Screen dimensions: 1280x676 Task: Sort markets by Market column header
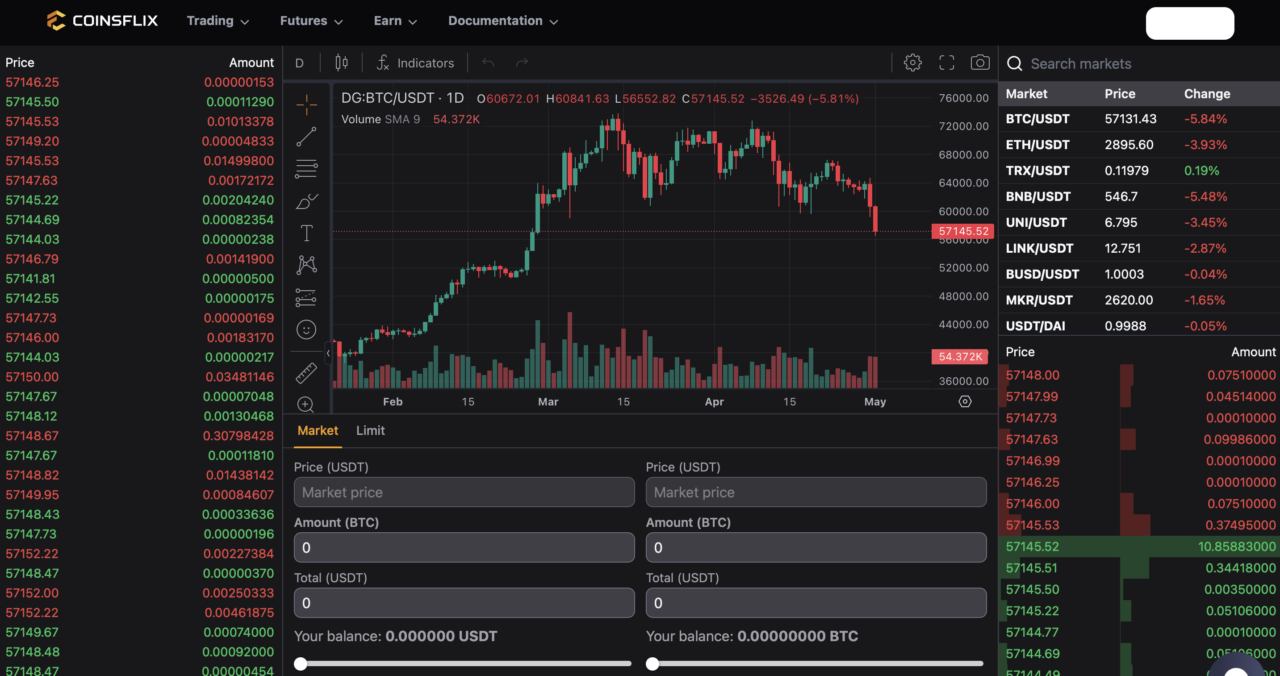(1026, 94)
